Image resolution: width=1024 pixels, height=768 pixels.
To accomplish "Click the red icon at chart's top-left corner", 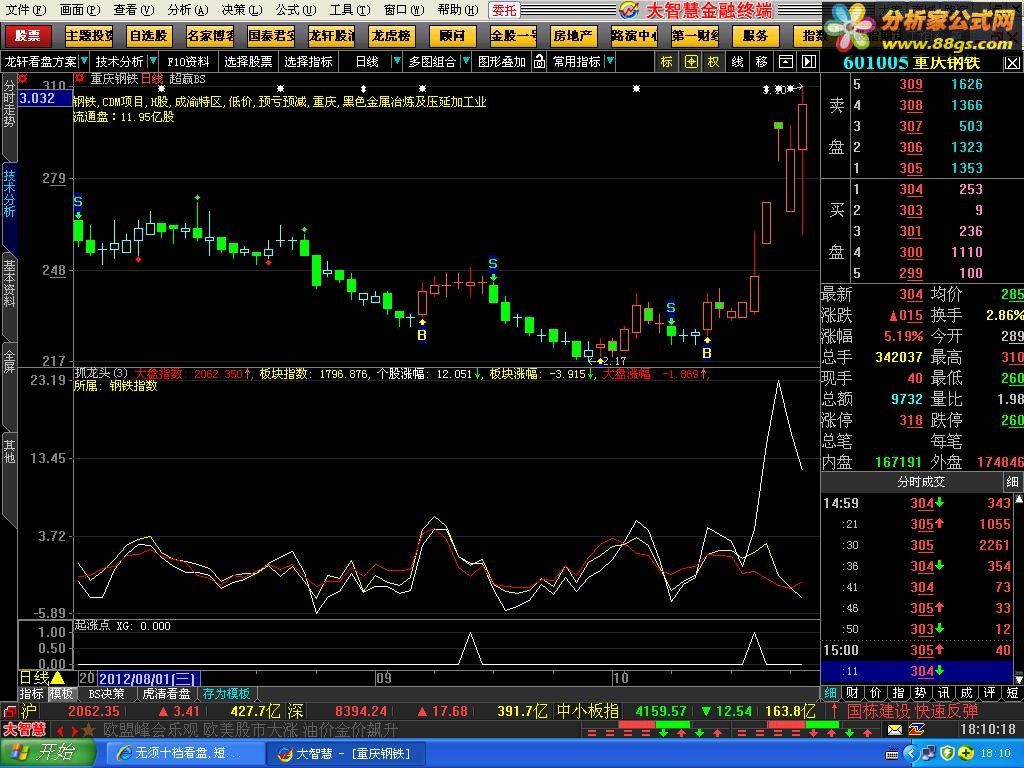I will coord(23,78).
